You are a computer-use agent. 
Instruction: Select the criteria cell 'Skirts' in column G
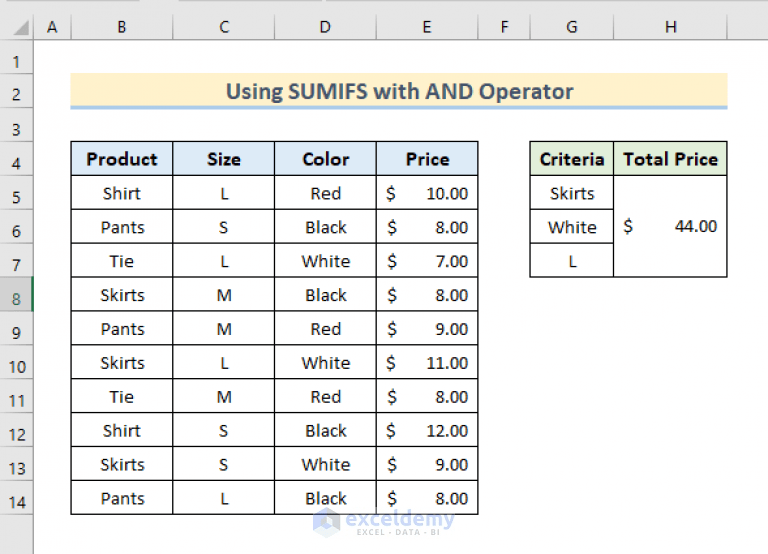tap(572, 193)
